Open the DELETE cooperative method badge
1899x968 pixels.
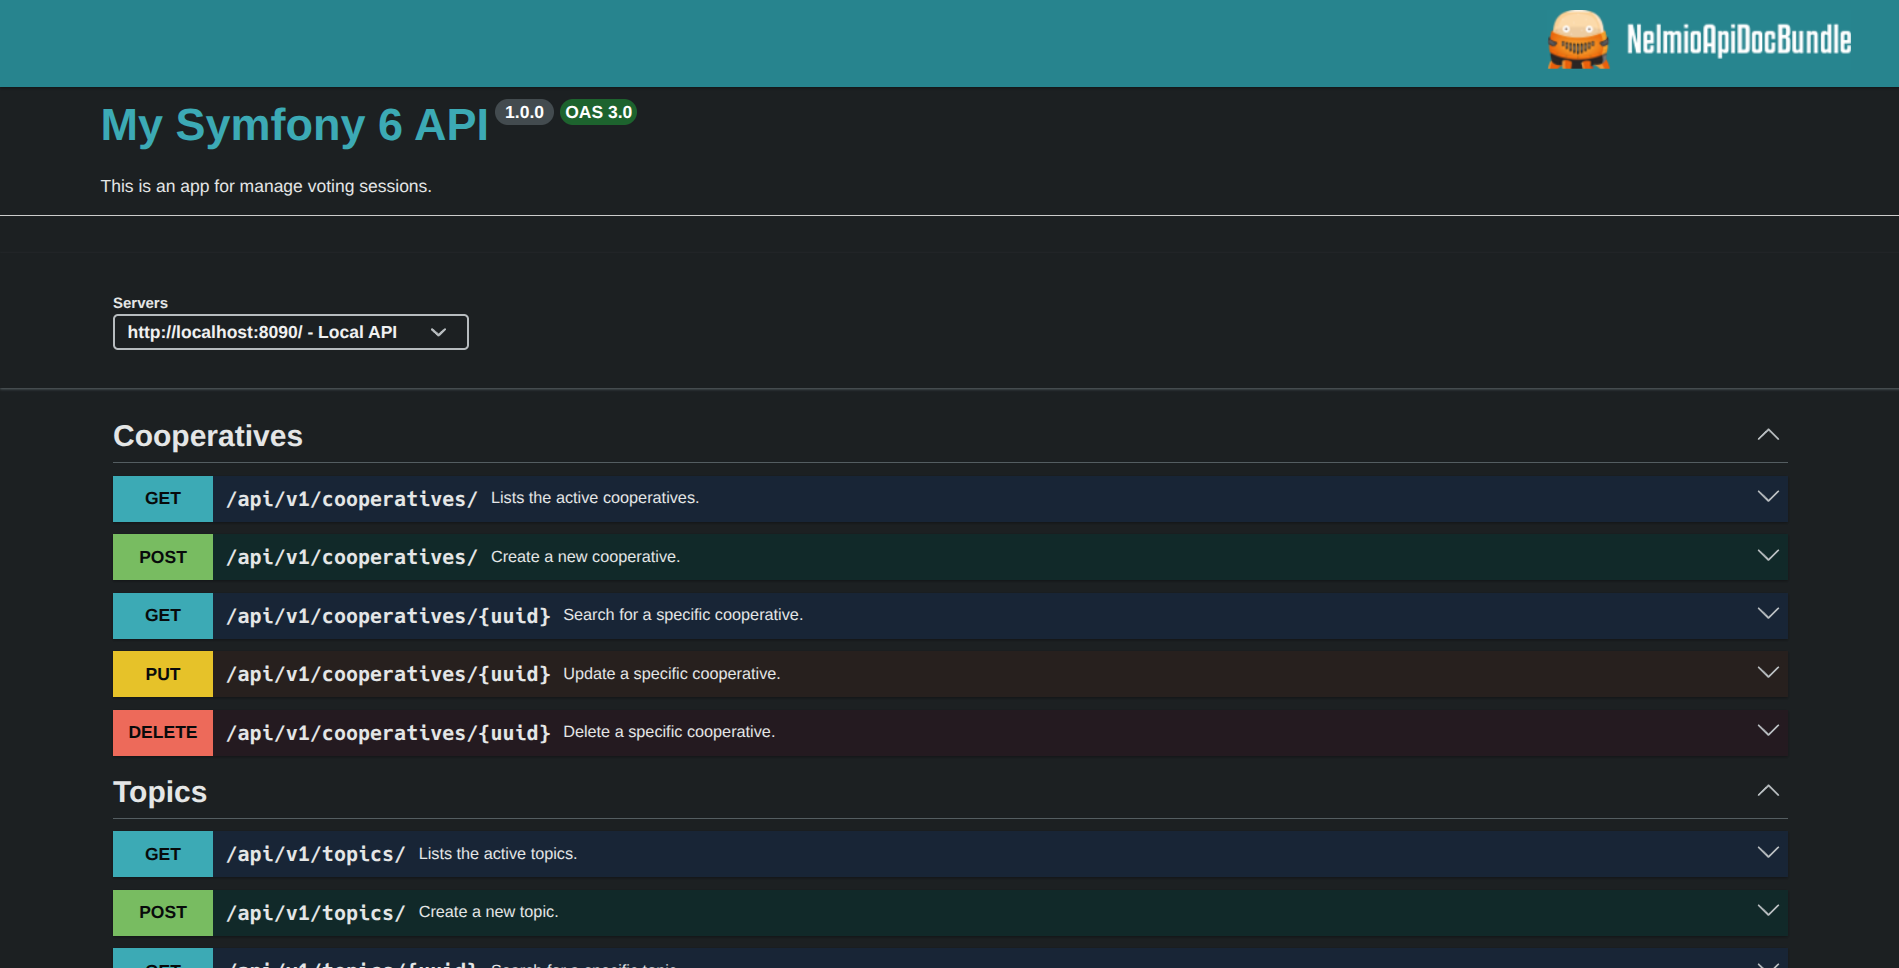click(x=162, y=732)
